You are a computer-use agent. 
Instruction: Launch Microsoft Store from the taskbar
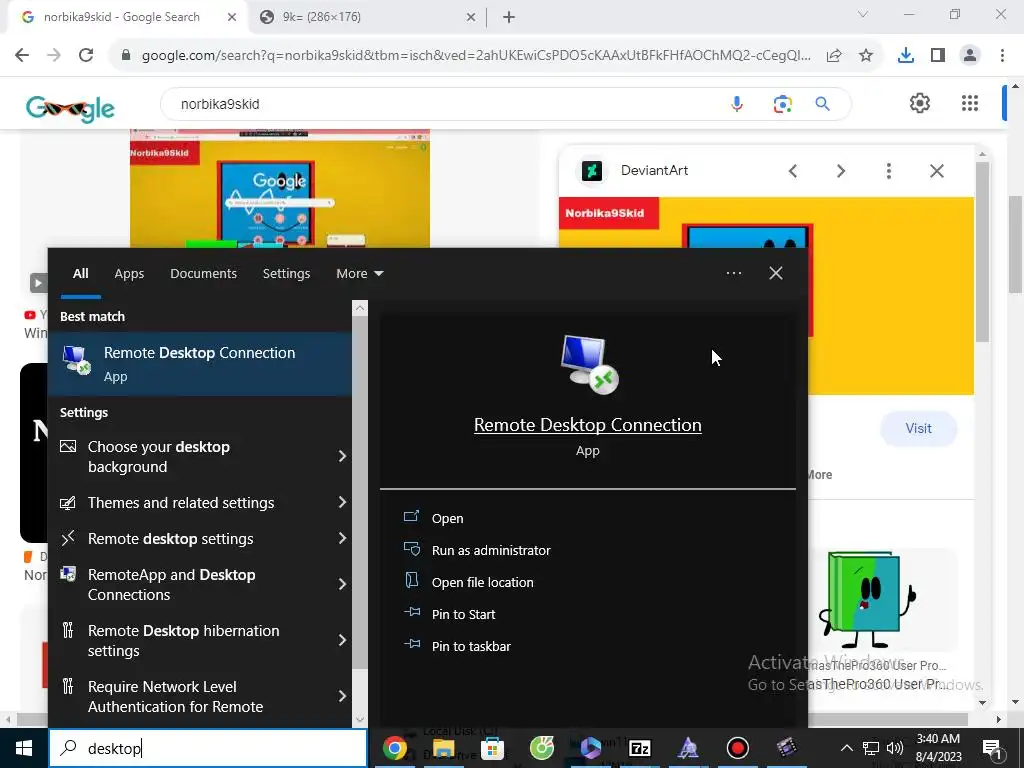pos(492,748)
